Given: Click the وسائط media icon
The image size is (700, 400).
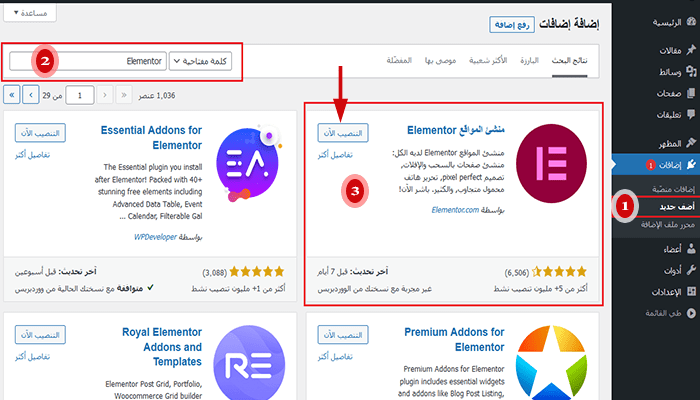Looking at the screenshot, I should tap(691, 71).
